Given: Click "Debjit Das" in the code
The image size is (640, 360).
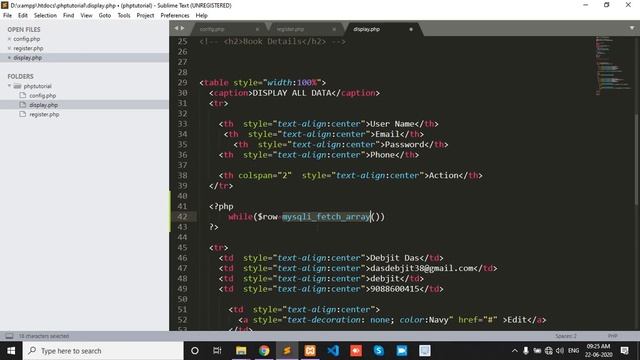Looking at the screenshot, I should coord(395,258).
